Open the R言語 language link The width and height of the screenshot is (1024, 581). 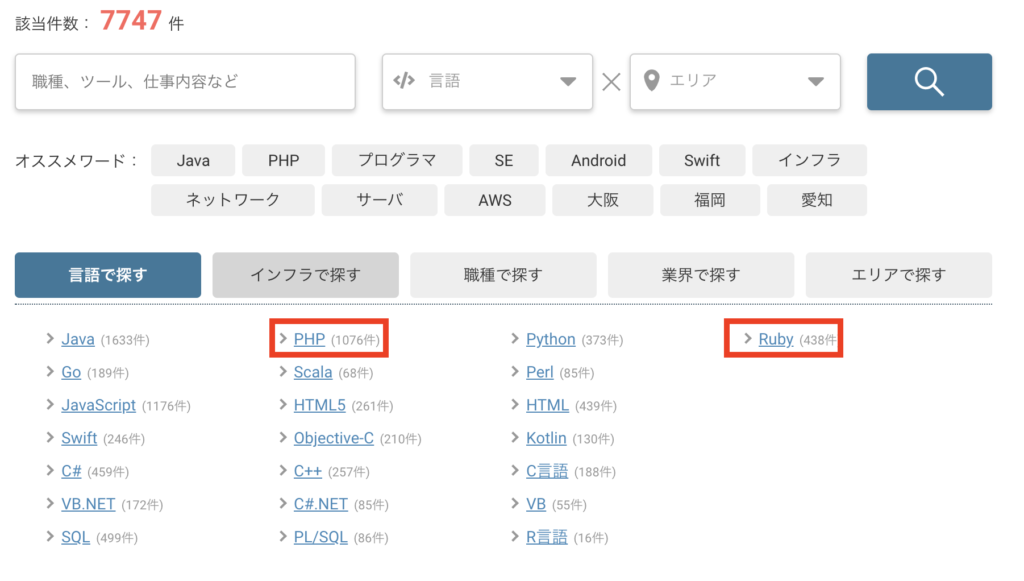click(547, 537)
